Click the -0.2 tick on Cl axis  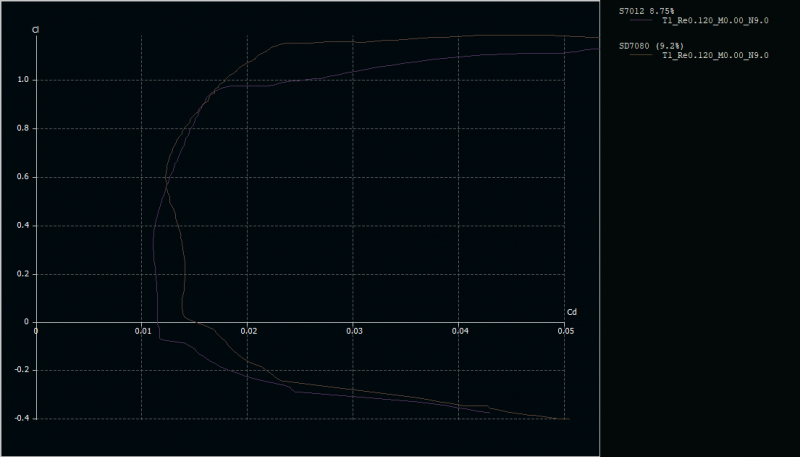(20, 370)
